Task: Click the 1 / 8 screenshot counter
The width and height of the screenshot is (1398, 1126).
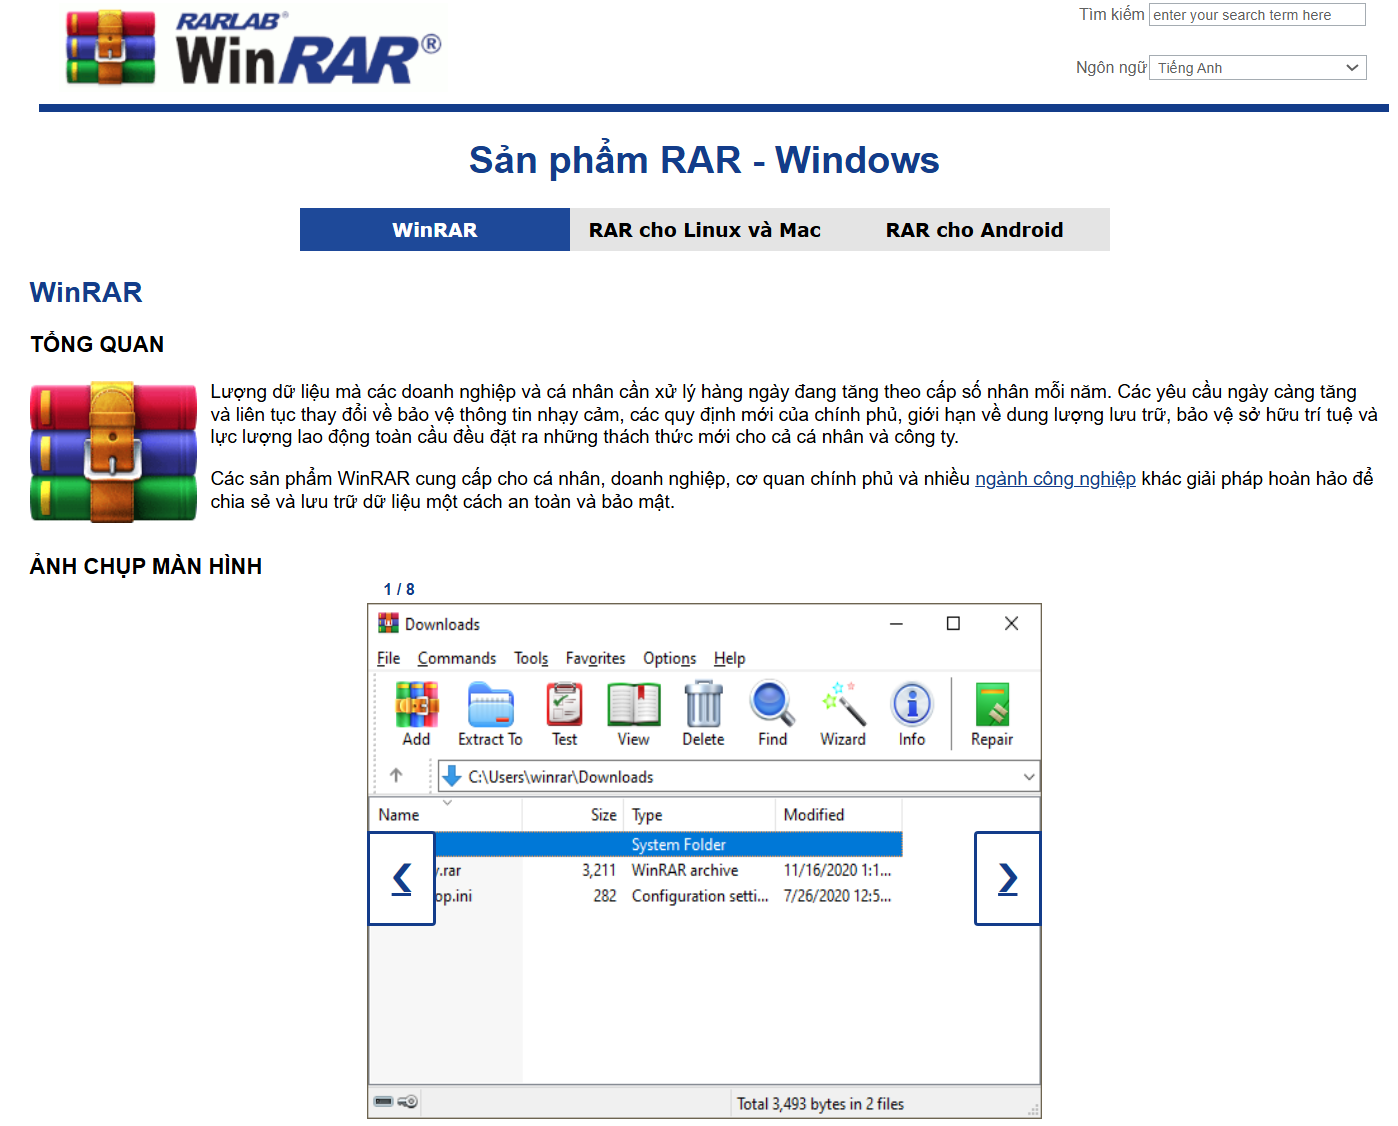Action: 399,590
